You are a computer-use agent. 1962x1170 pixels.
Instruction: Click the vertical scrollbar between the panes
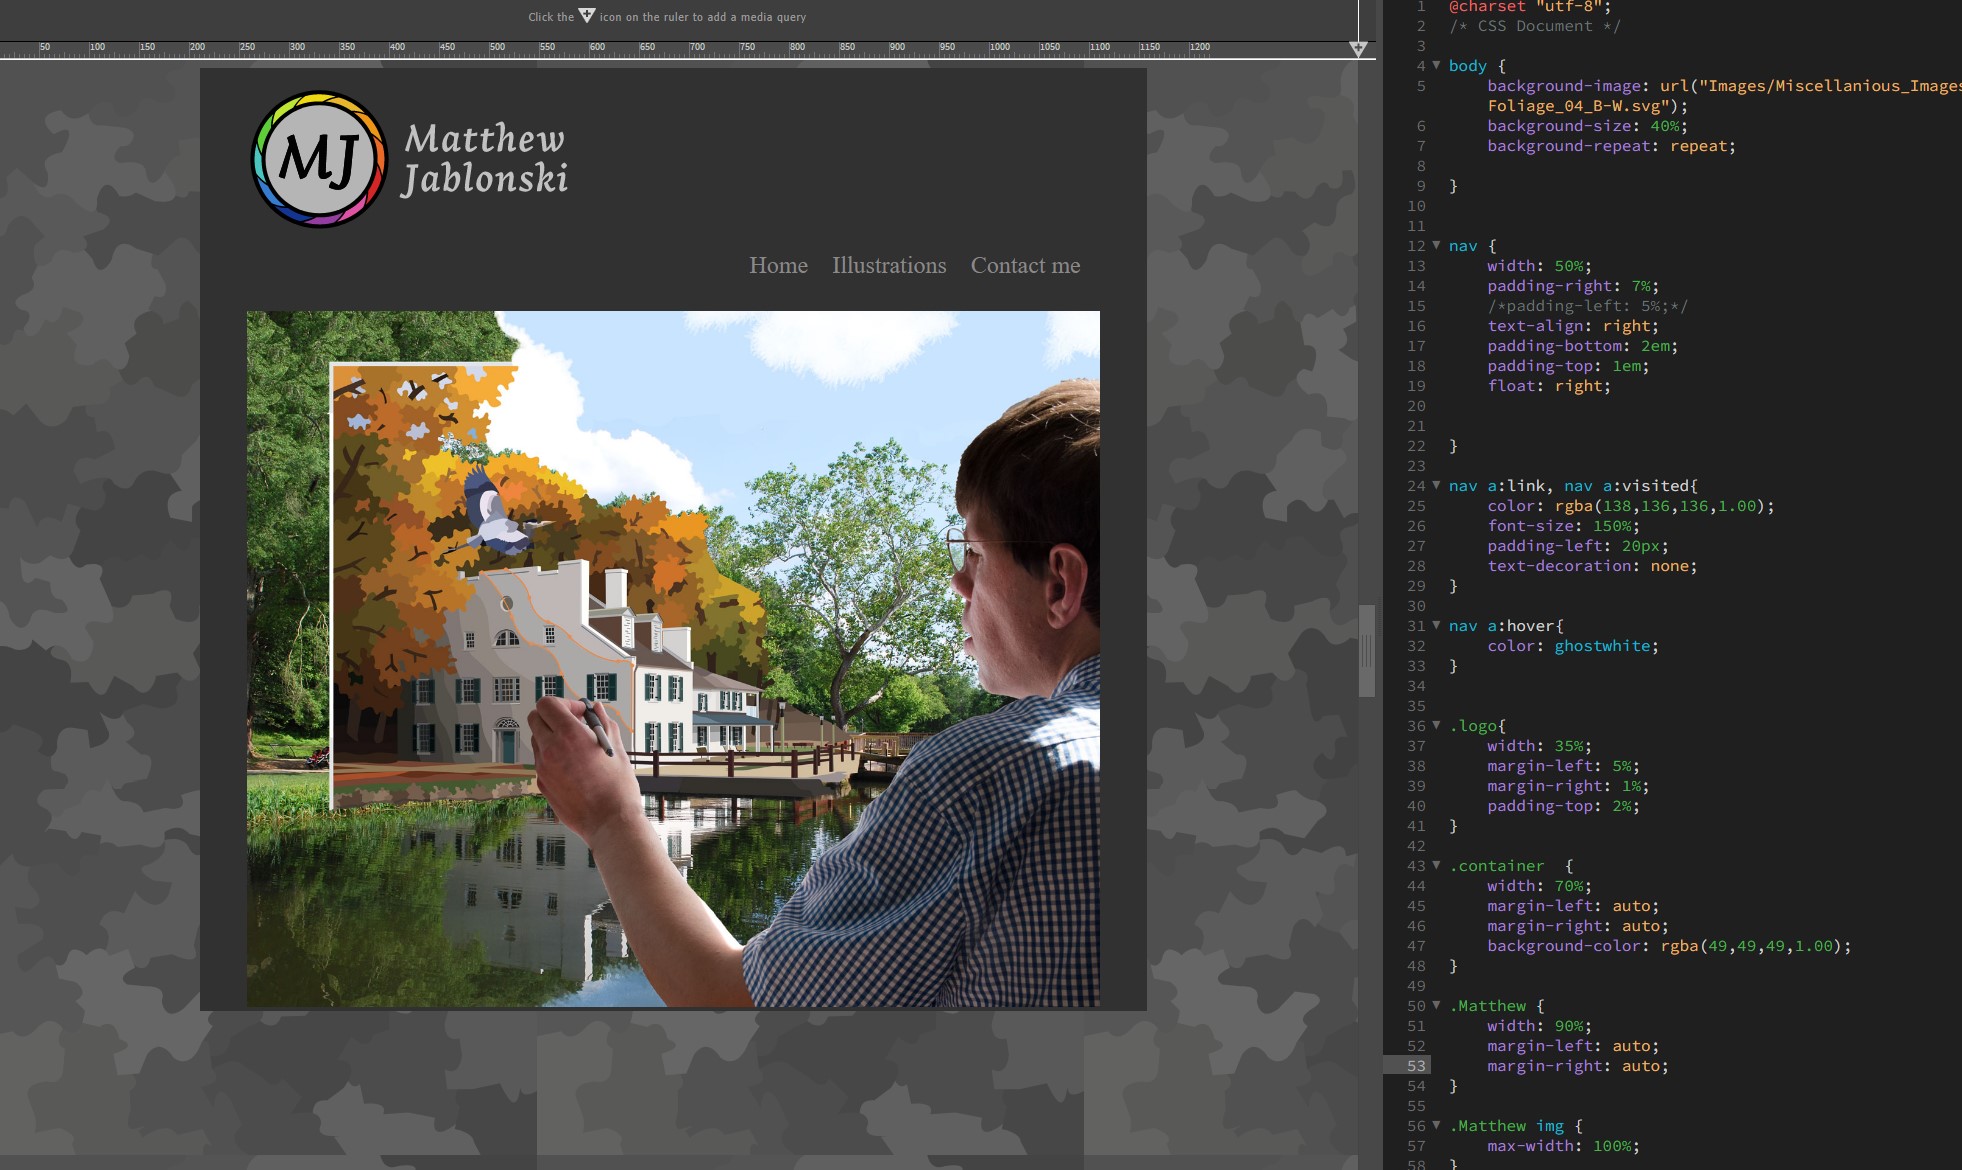[1365, 650]
